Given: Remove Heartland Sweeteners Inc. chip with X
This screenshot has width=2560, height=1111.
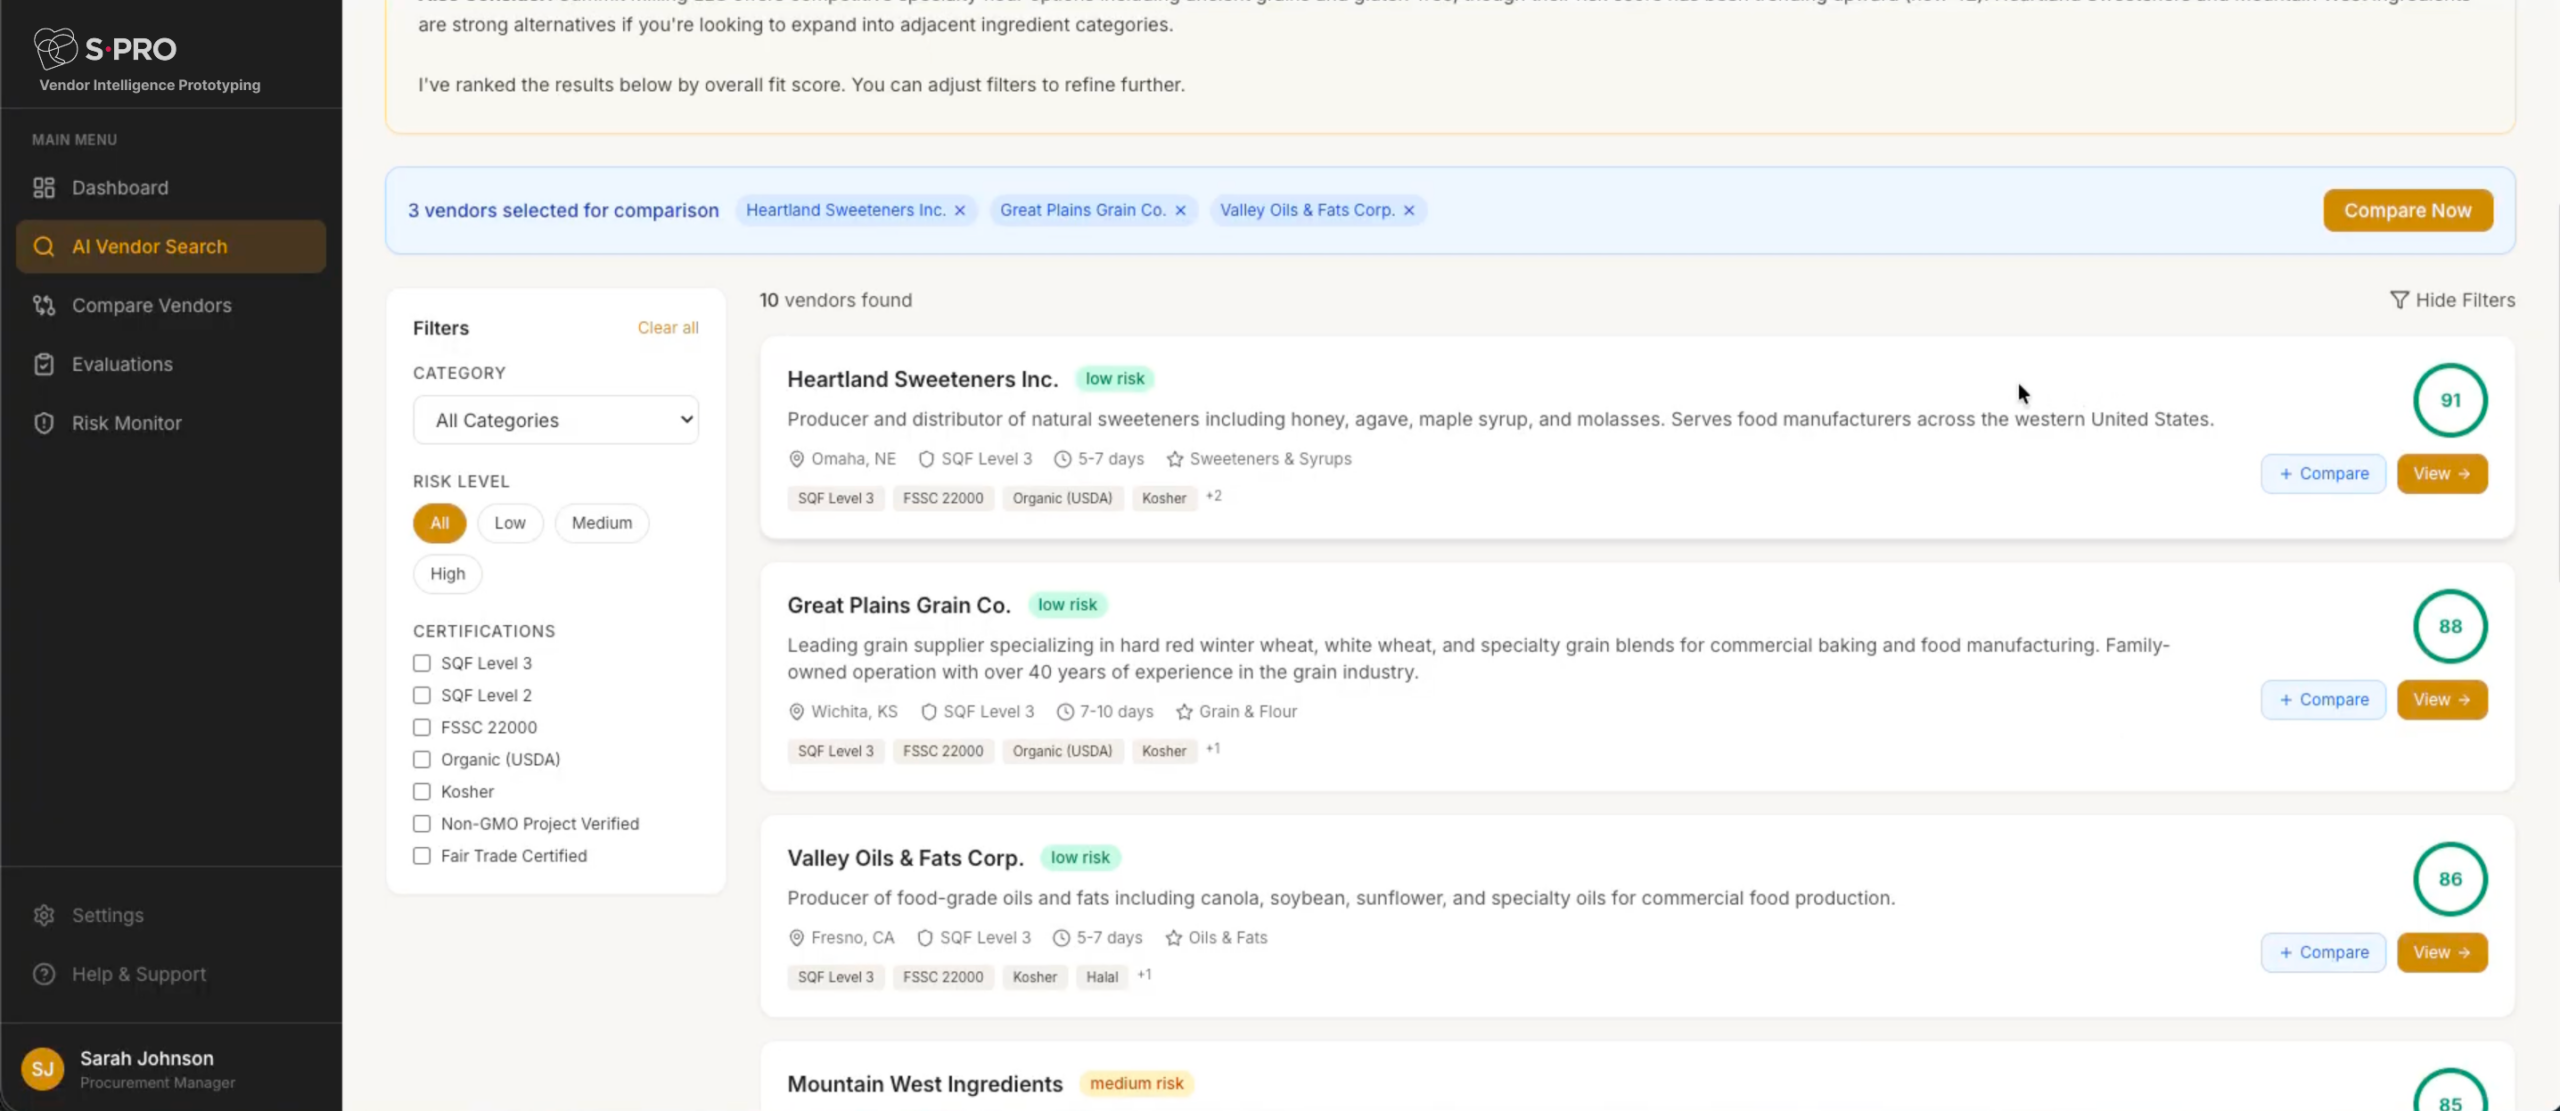Looking at the screenshot, I should [960, 211].
